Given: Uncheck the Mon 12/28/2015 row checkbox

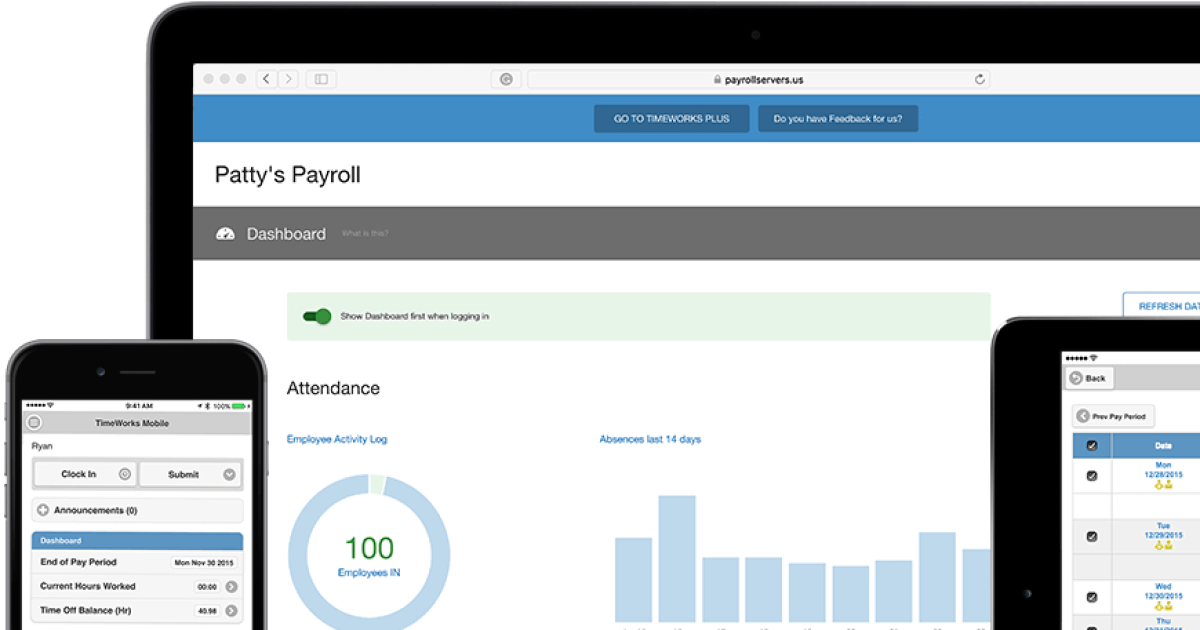Looking at the screenshot, I should 1092,476.
